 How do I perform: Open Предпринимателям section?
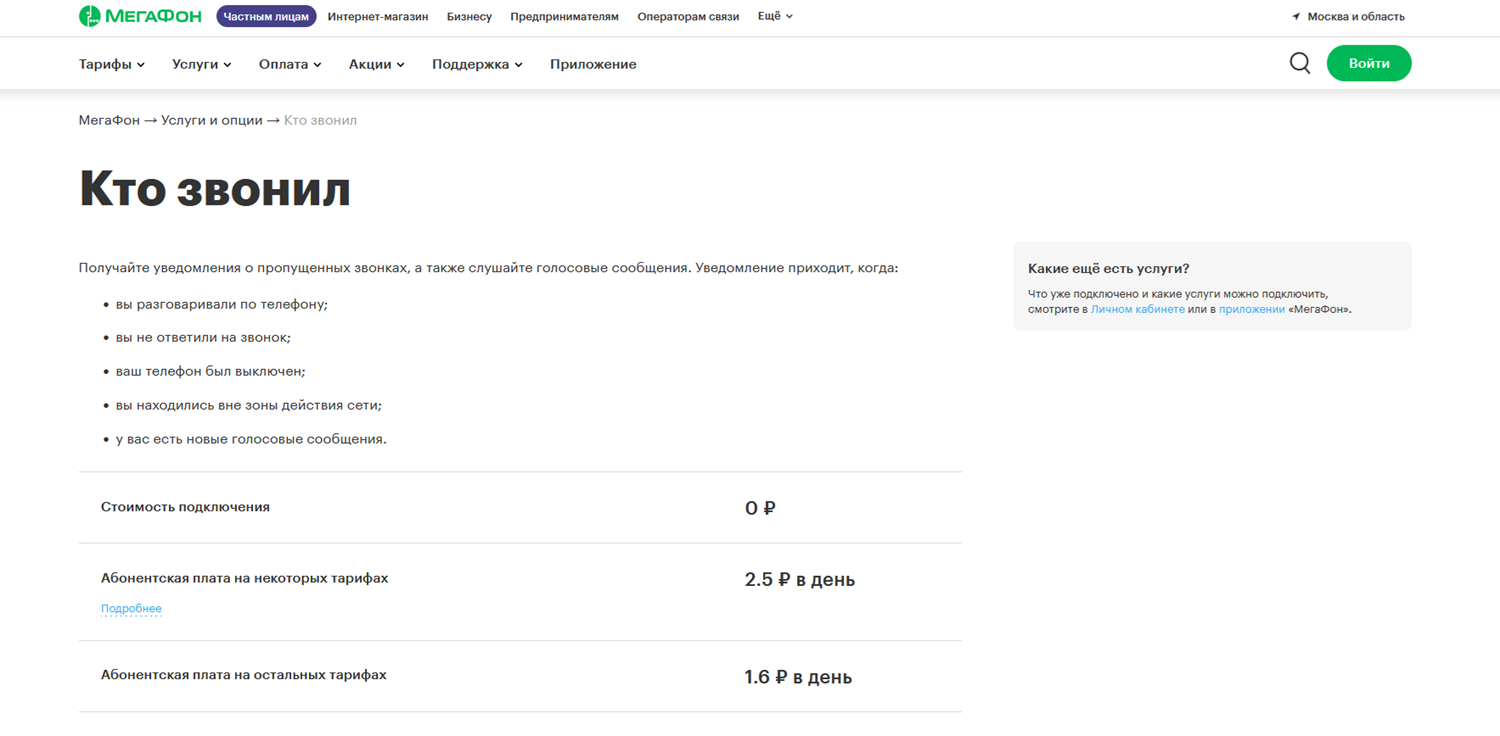(564, 17)
